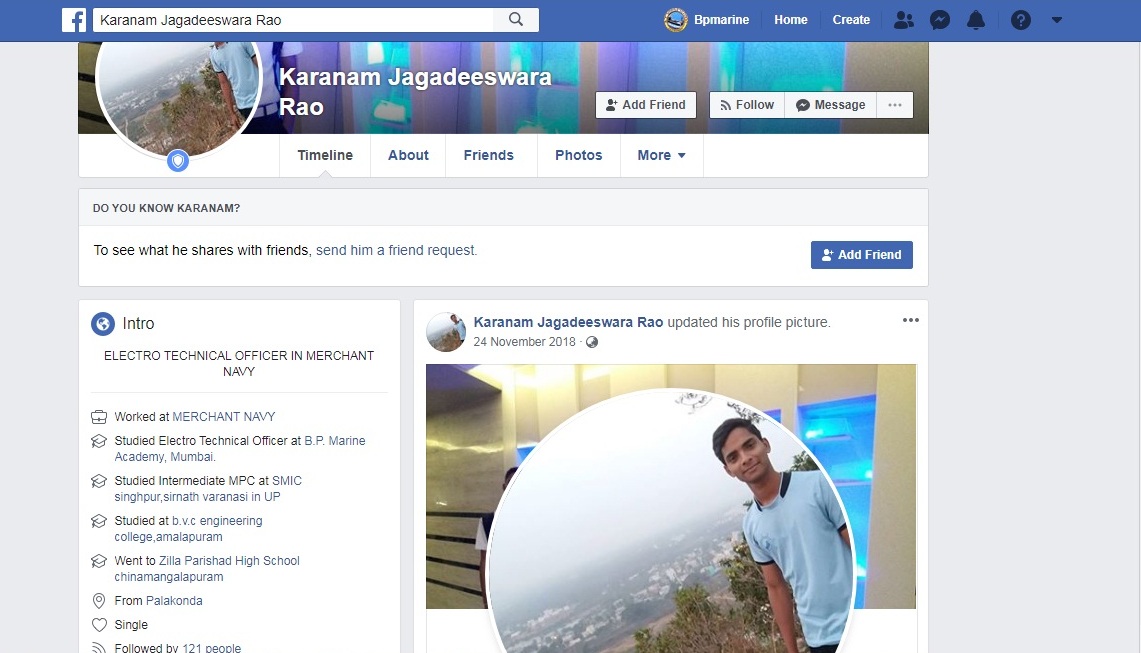Image resolution: width=1141 pixels, height=653 pixels.
Task: Open the post options ellipsis menu
Action: click(x=910, y=320)
